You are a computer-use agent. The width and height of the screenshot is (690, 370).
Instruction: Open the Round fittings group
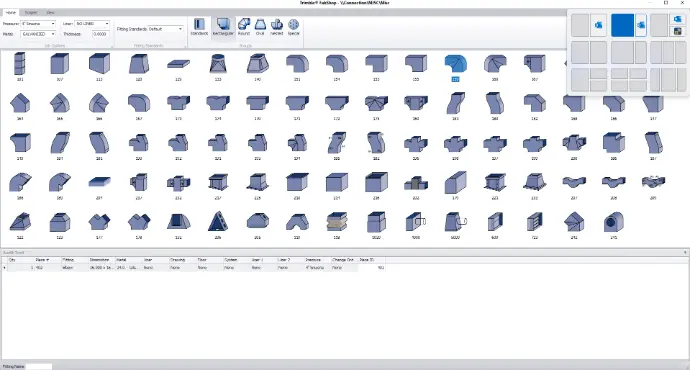point(244,27)
